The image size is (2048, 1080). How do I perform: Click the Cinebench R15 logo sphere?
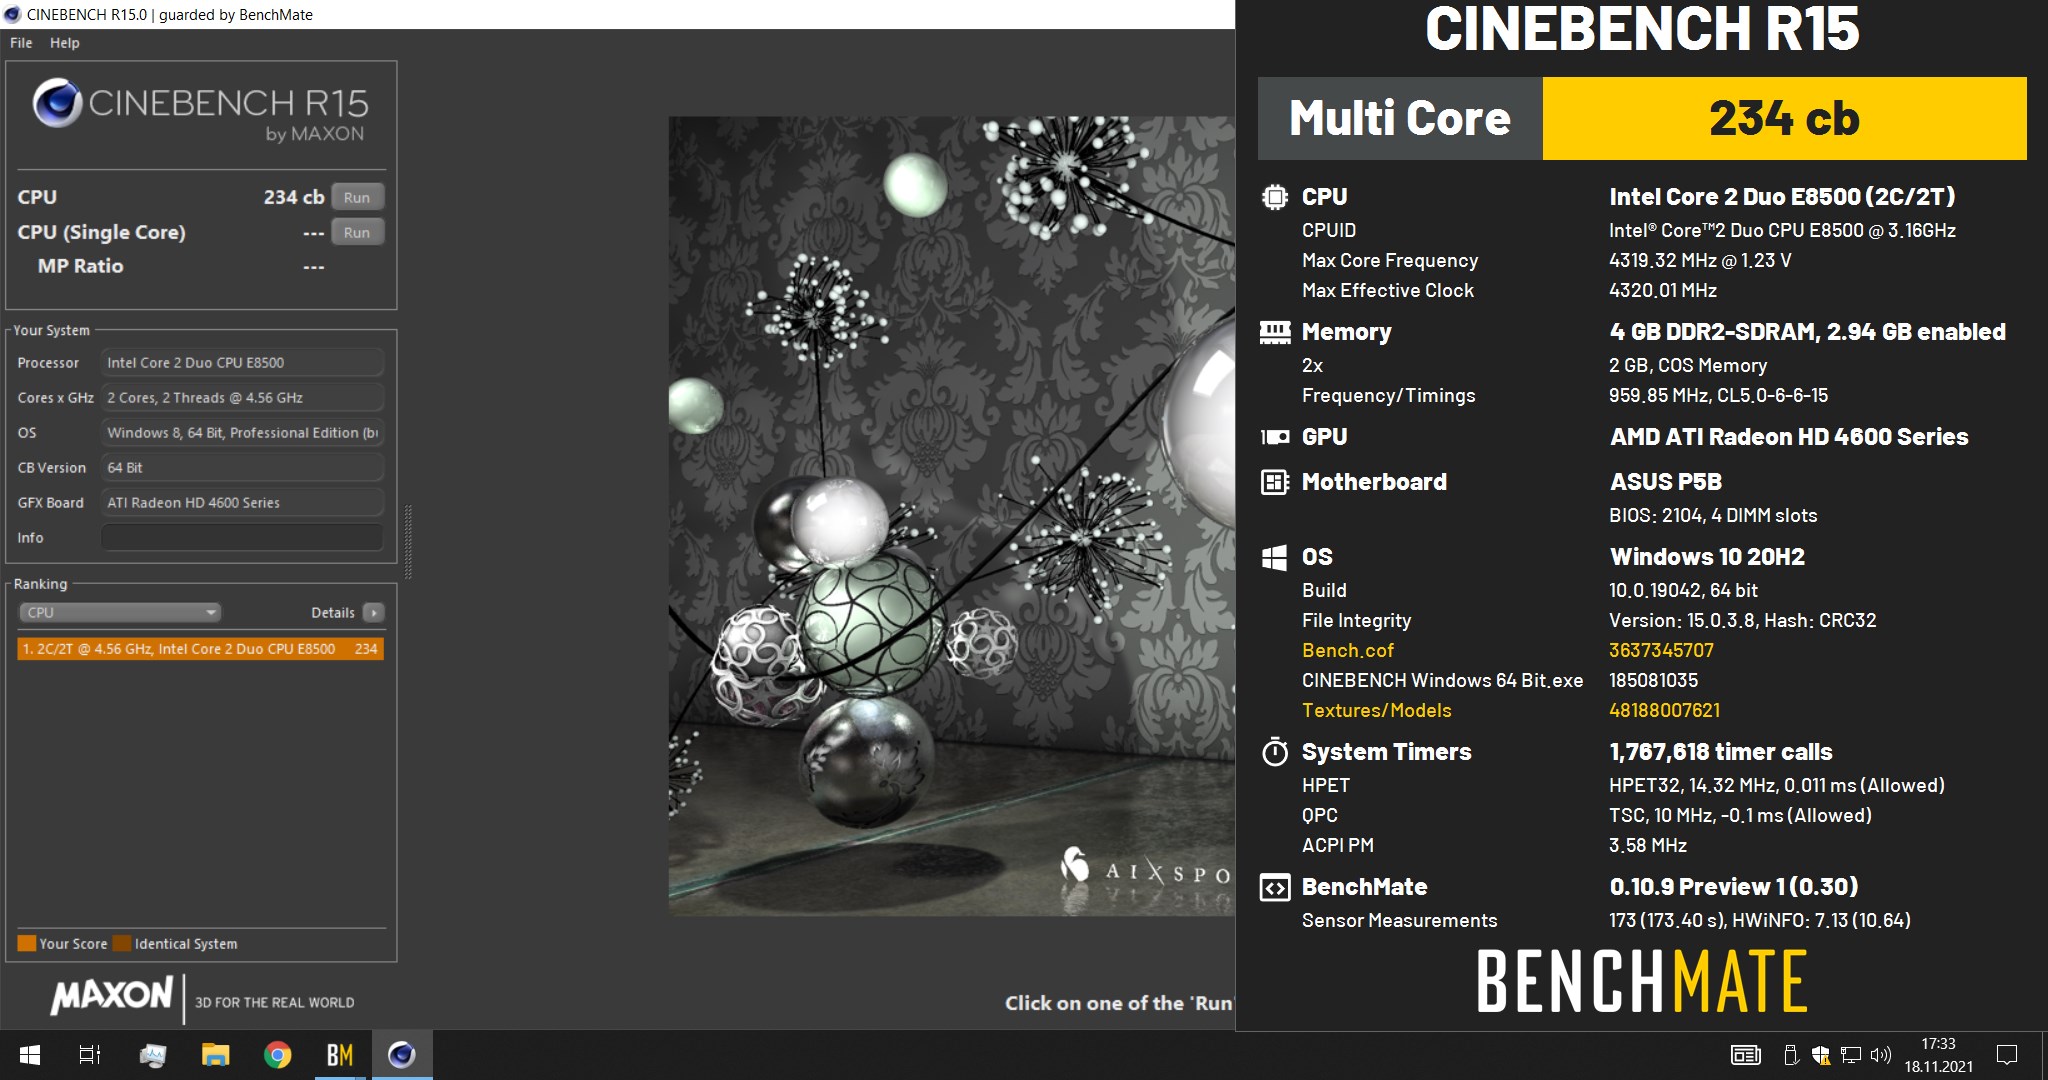pos(57,103)
